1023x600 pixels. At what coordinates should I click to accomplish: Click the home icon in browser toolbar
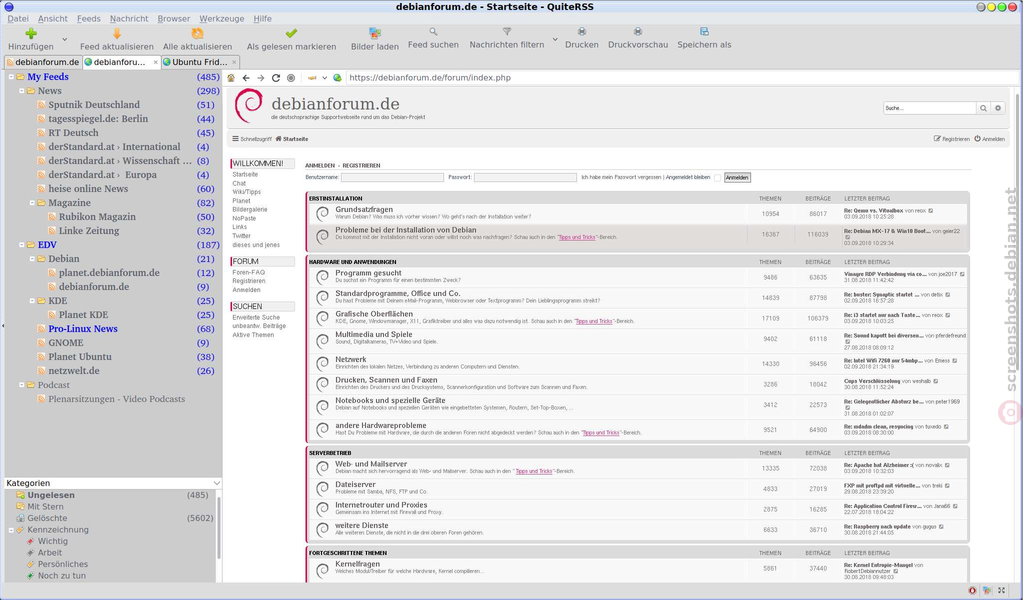coord(231,78)
